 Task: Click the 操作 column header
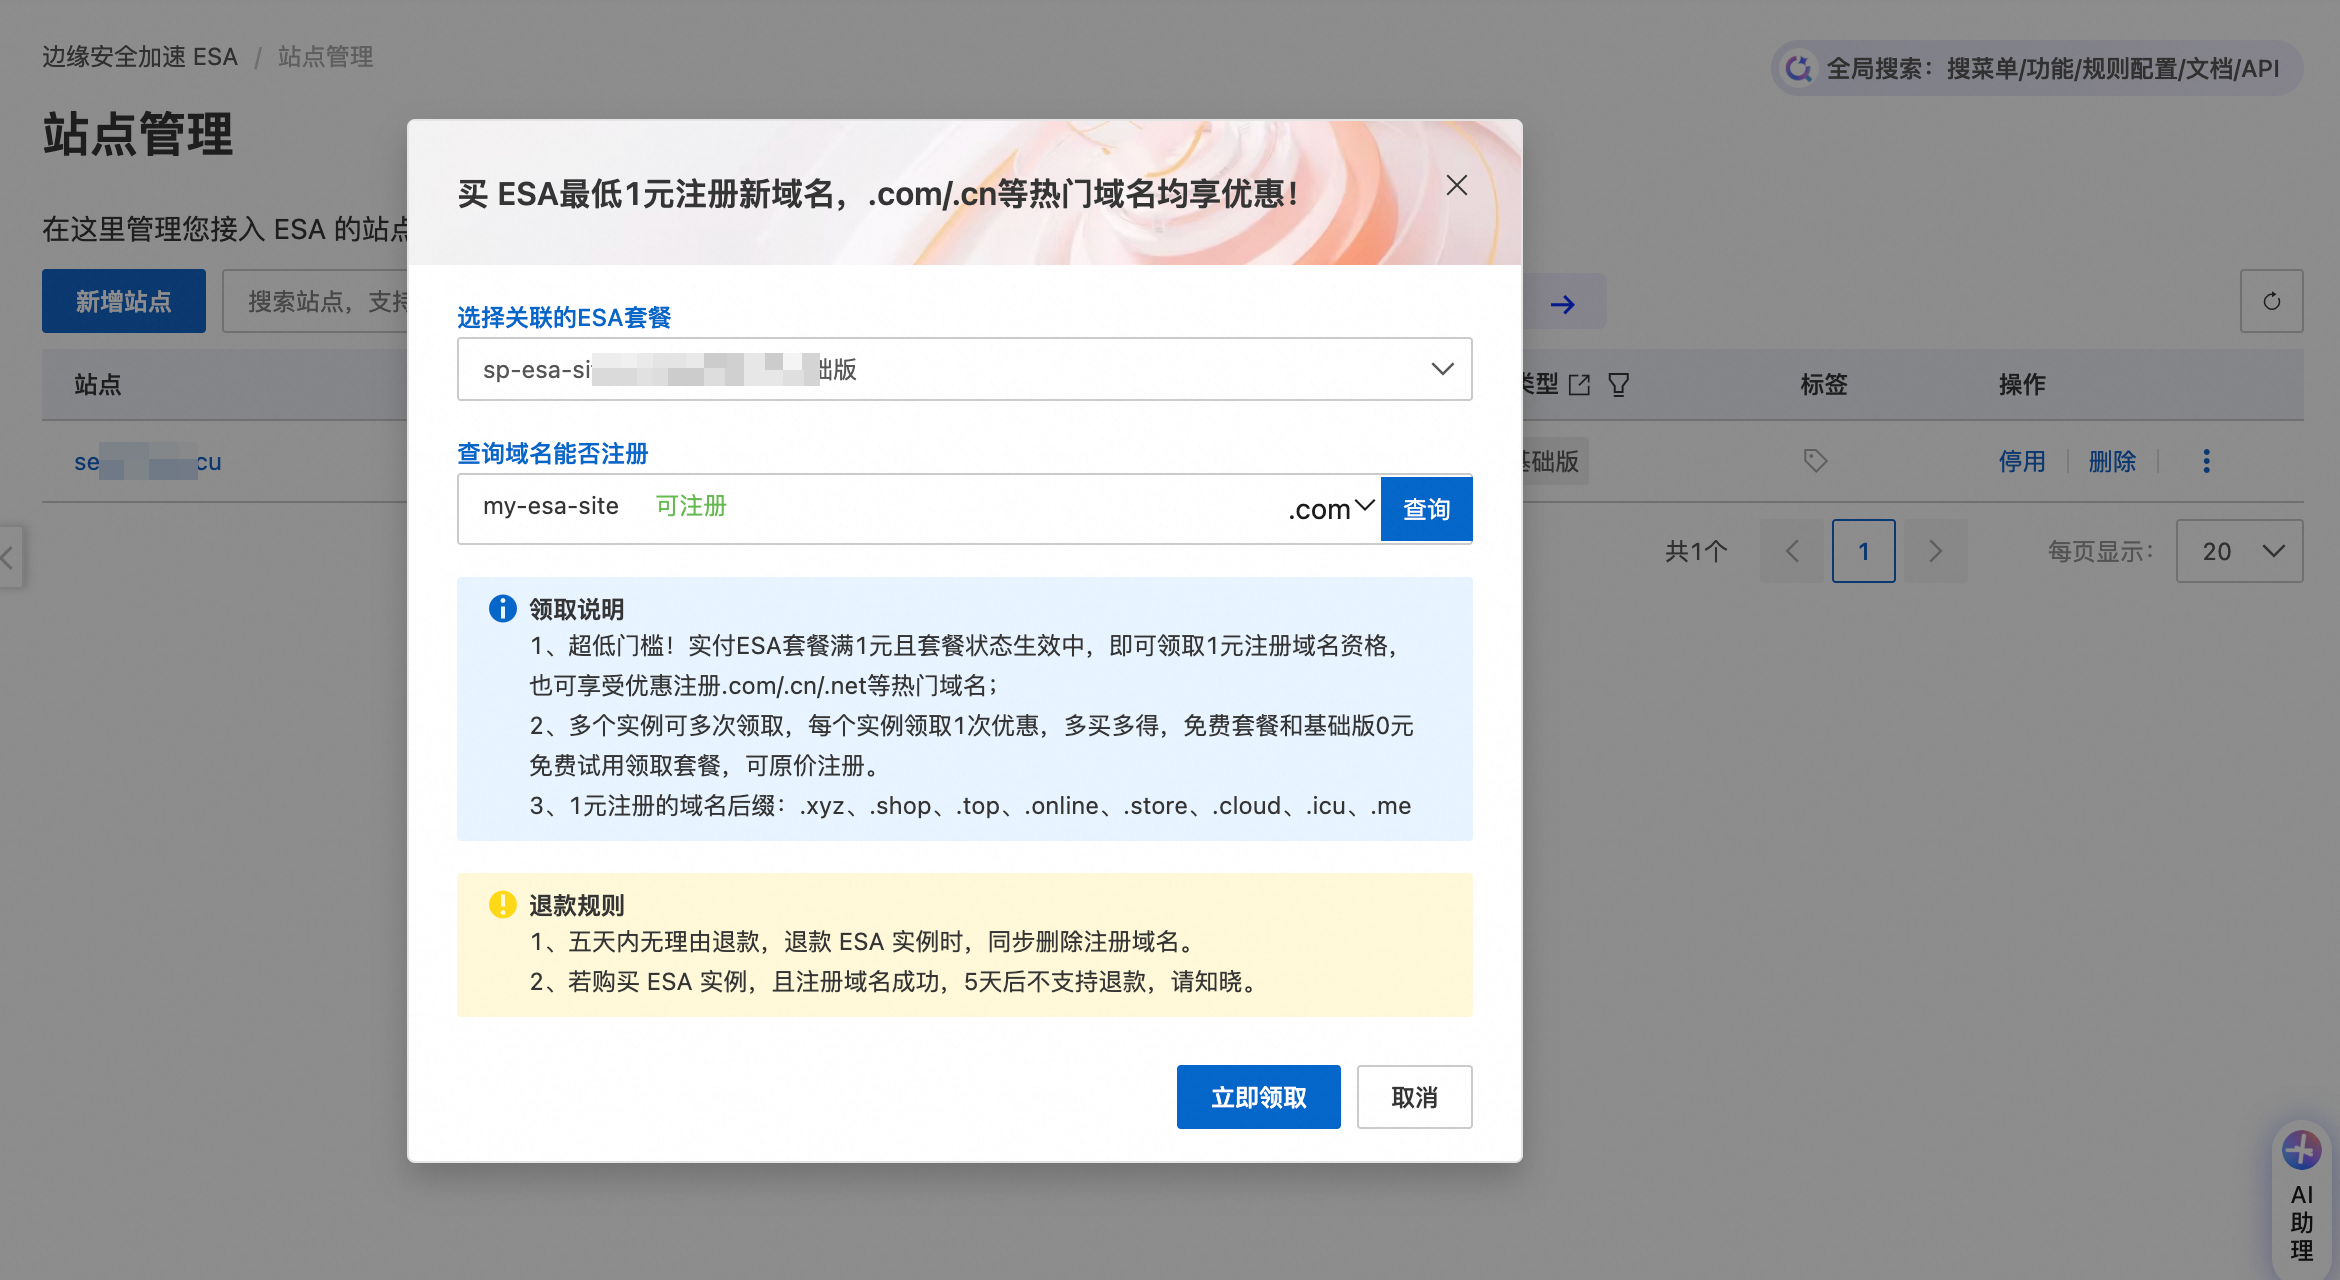tap(2022, 385)
